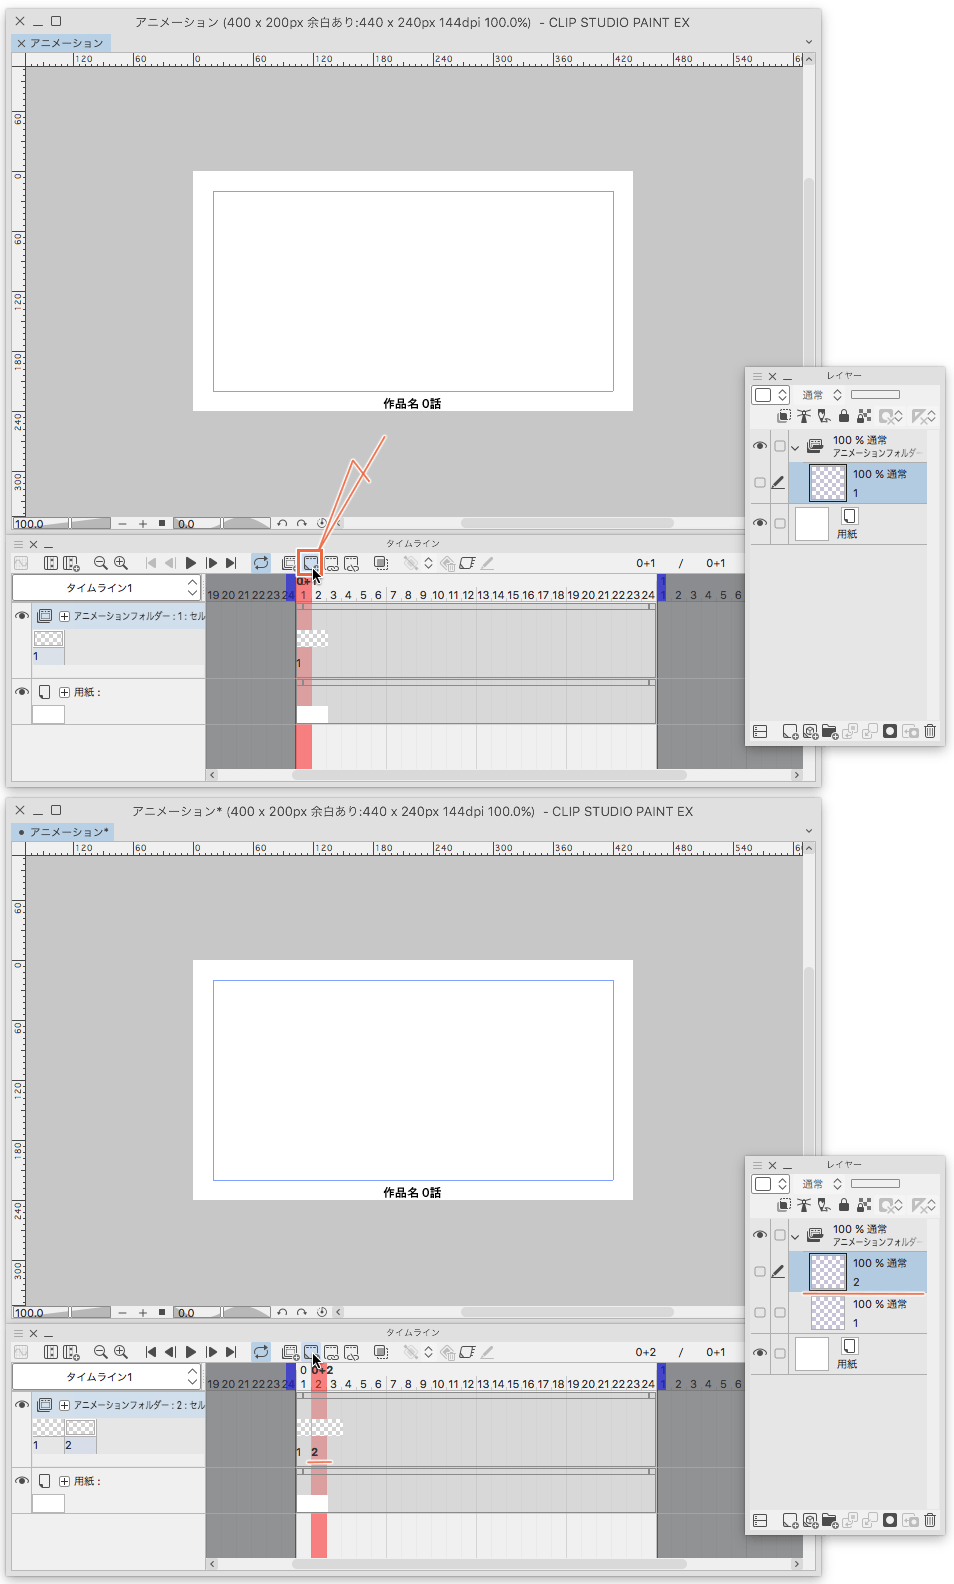The height and width of the screenshot is (1584, 954).
Task: Click New layer folder icon in upper Layer palette
Action: click(x=829, y=732)
